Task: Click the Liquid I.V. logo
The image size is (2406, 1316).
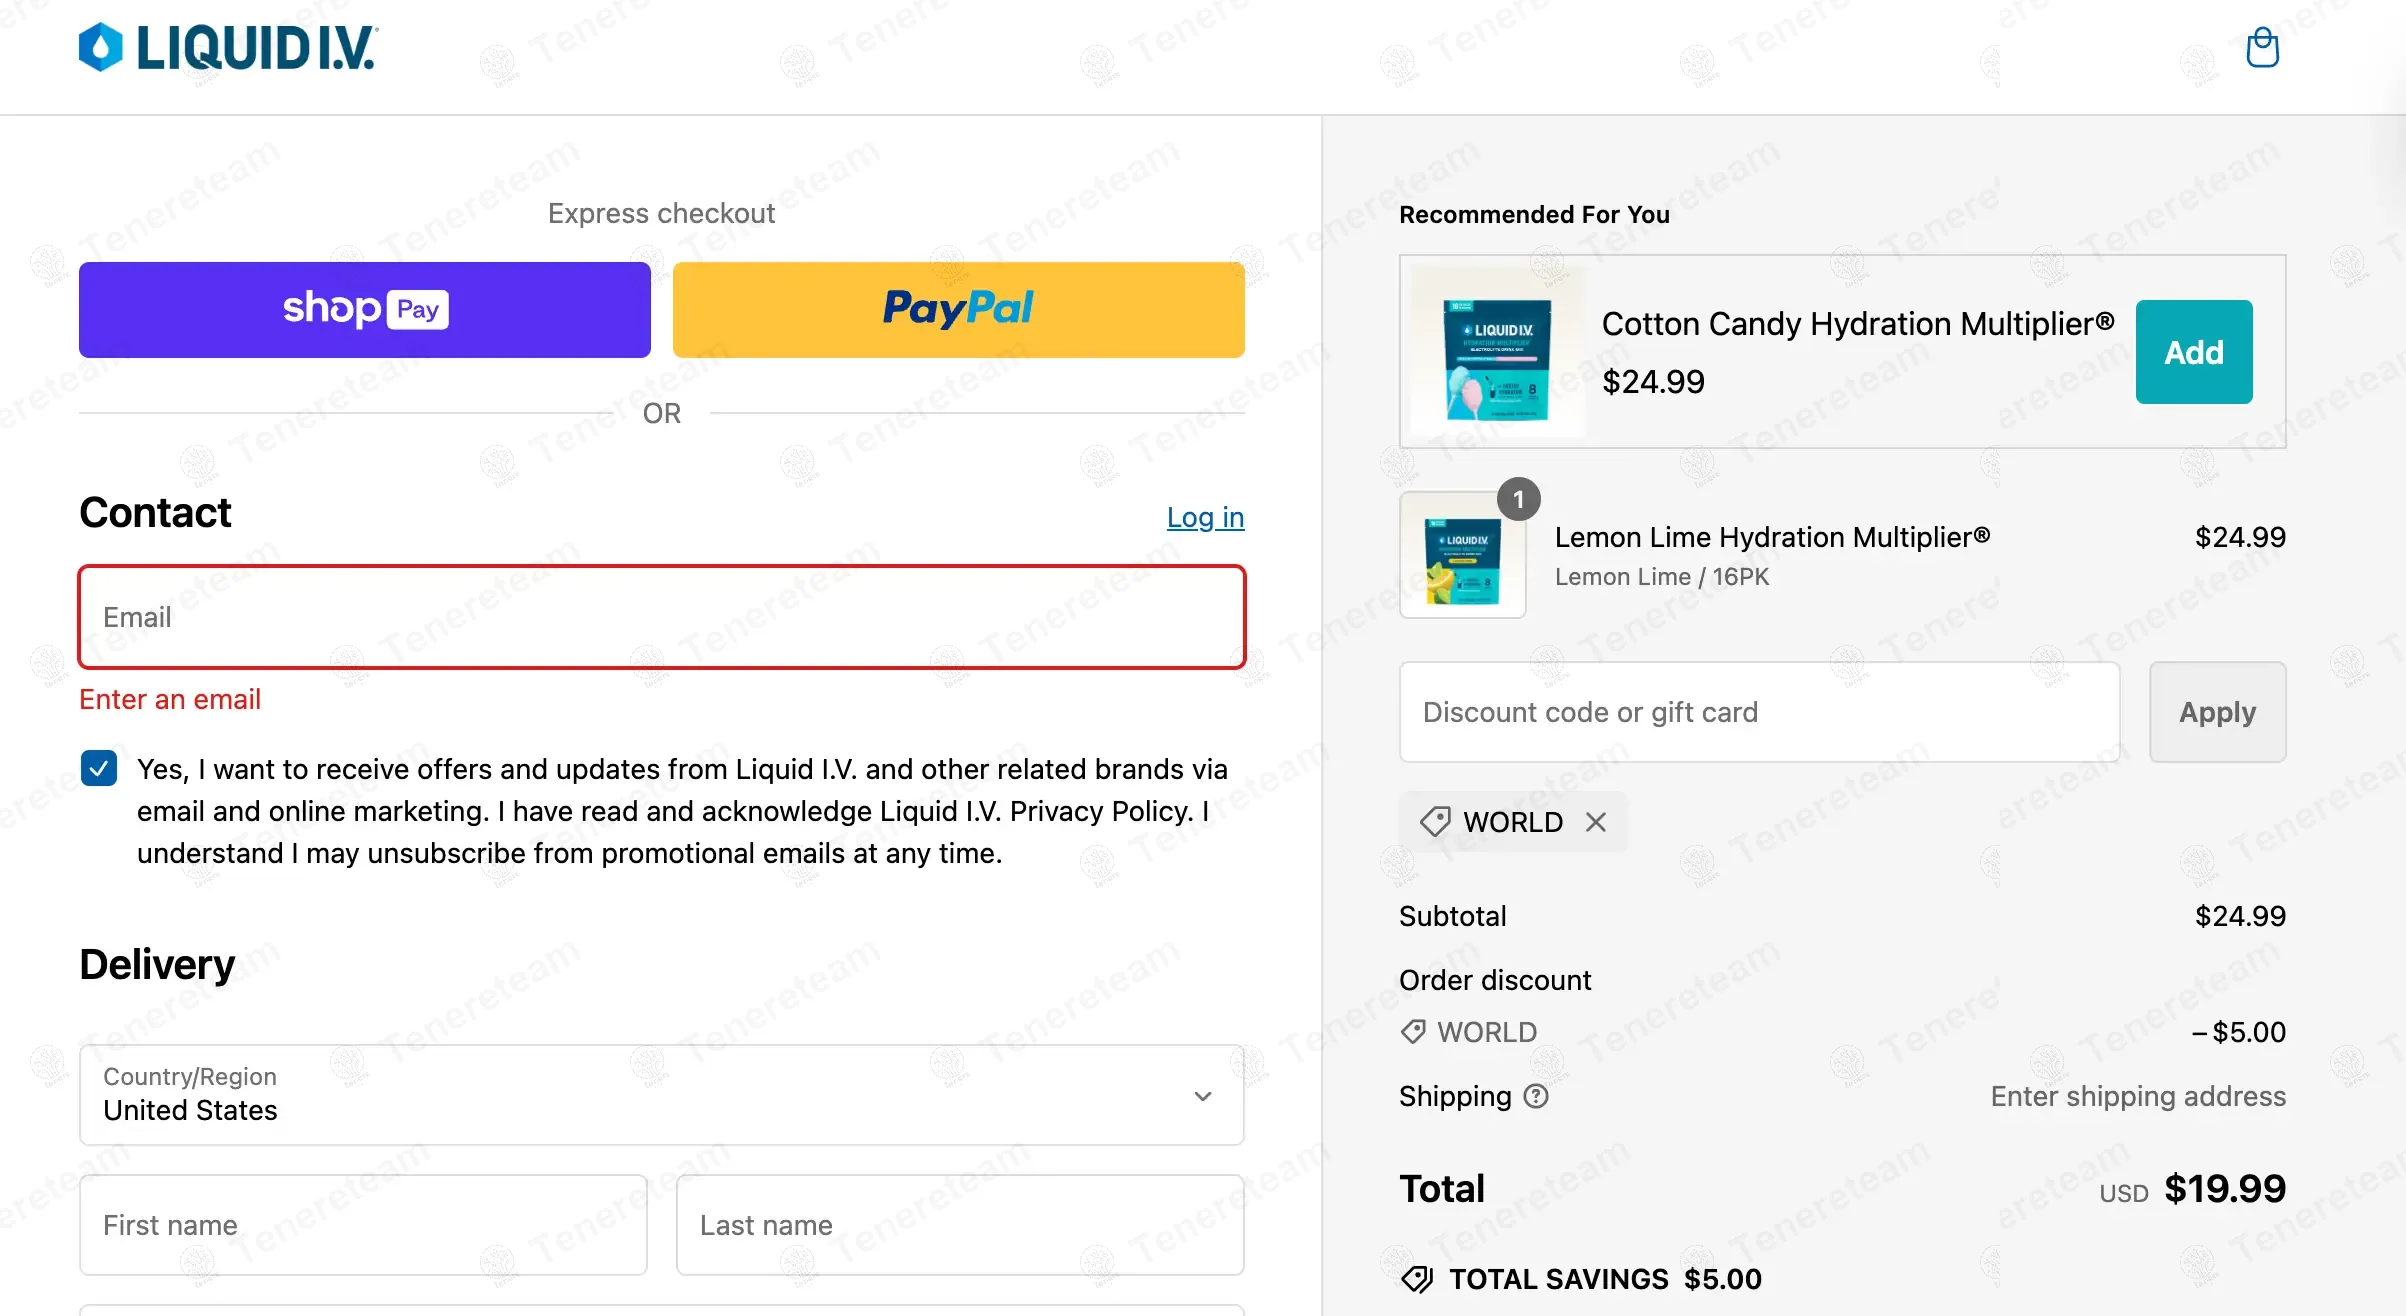Action: click(x=228, y=48)
